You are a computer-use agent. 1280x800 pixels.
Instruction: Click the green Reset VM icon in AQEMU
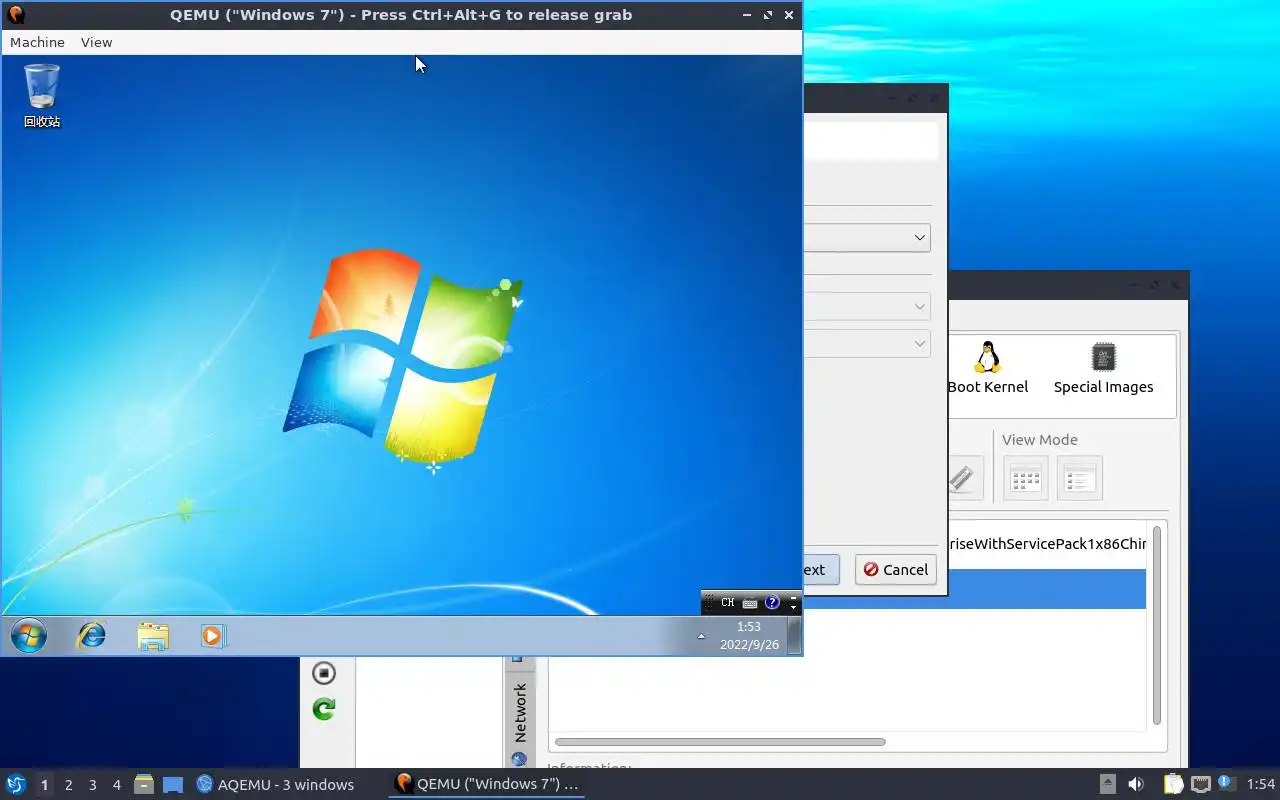coord(323,709)
